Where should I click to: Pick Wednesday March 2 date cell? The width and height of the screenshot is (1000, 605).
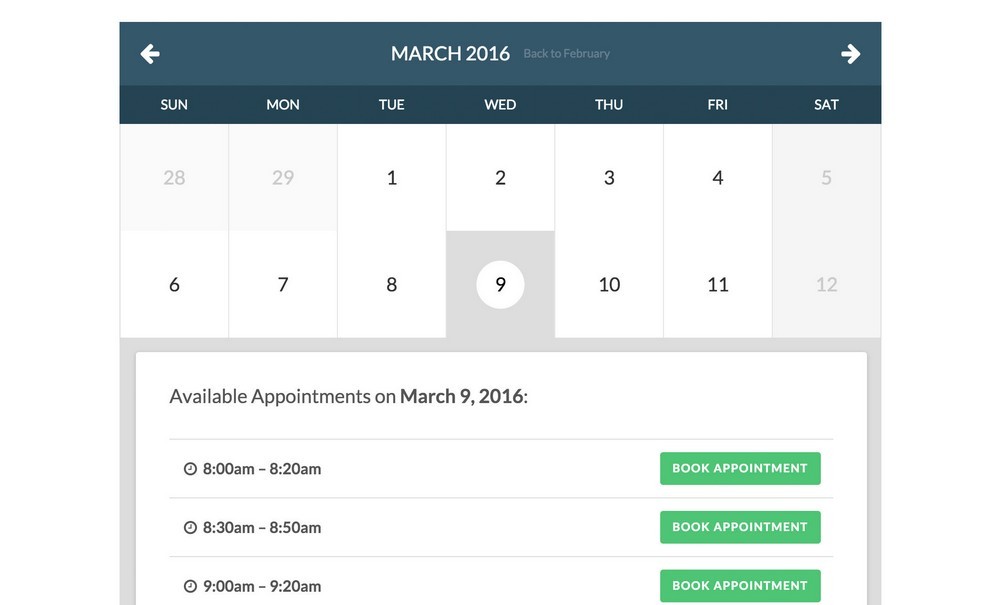point(500,178)
